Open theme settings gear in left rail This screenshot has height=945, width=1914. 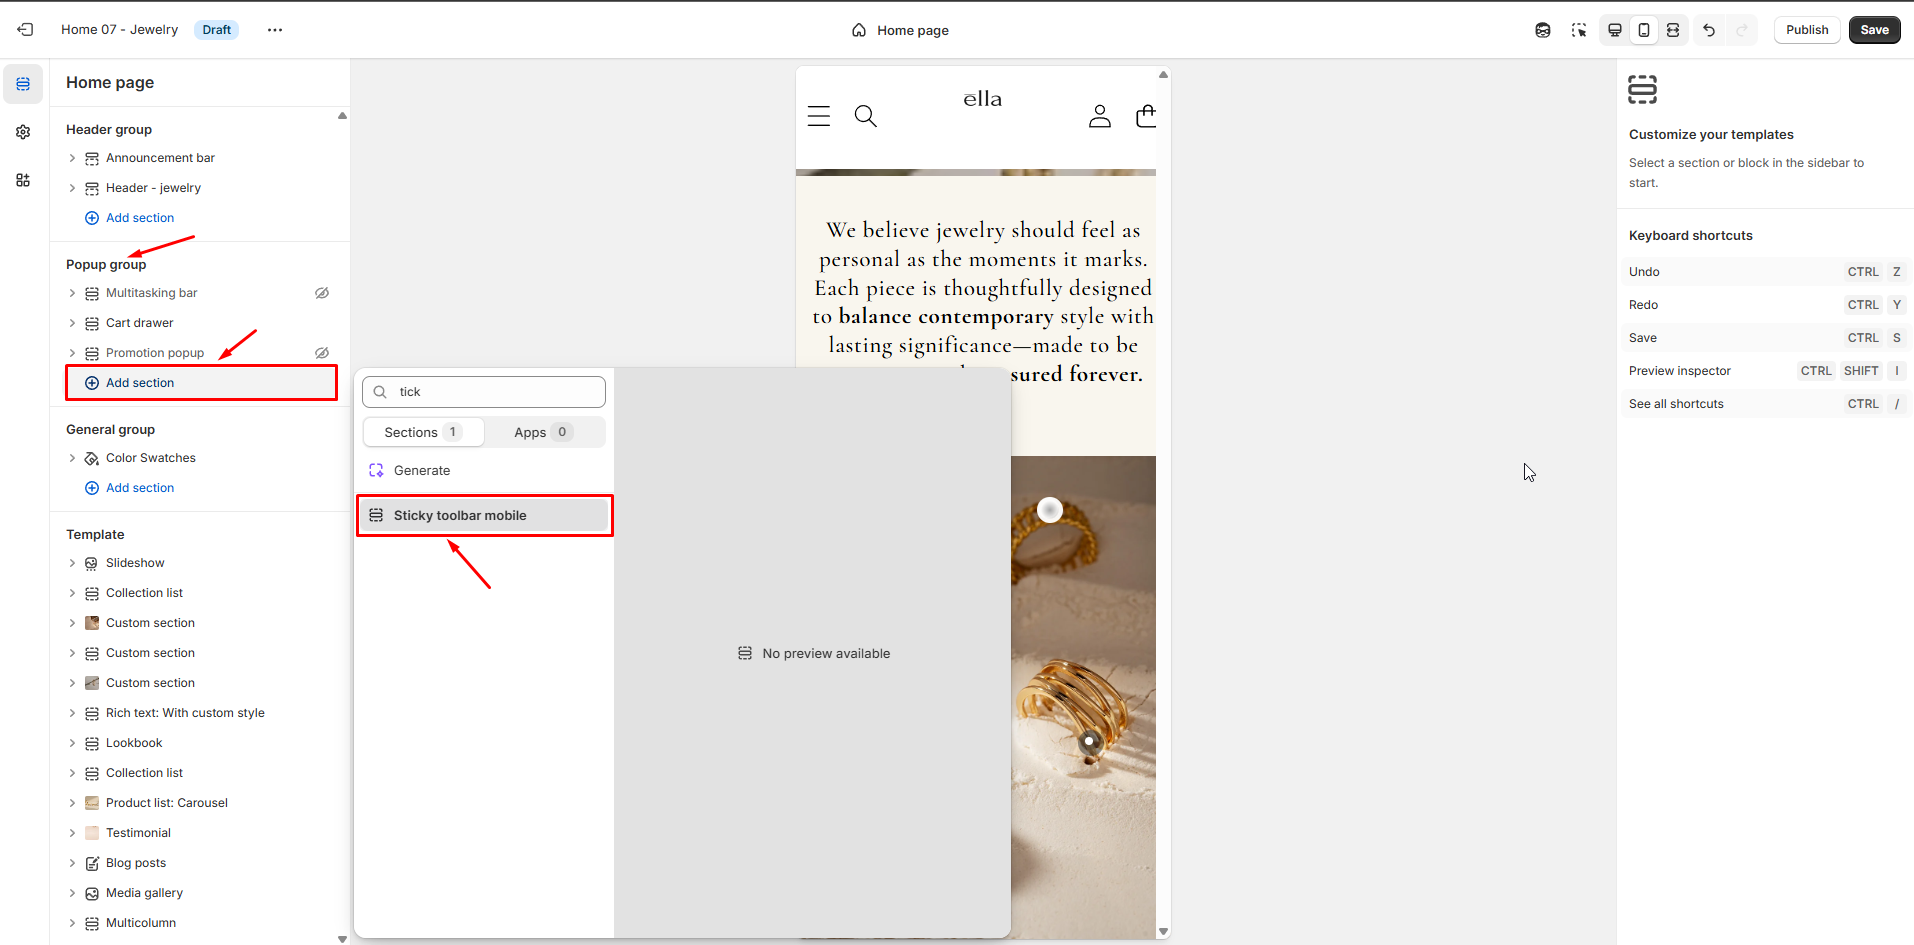pos(23,132)
